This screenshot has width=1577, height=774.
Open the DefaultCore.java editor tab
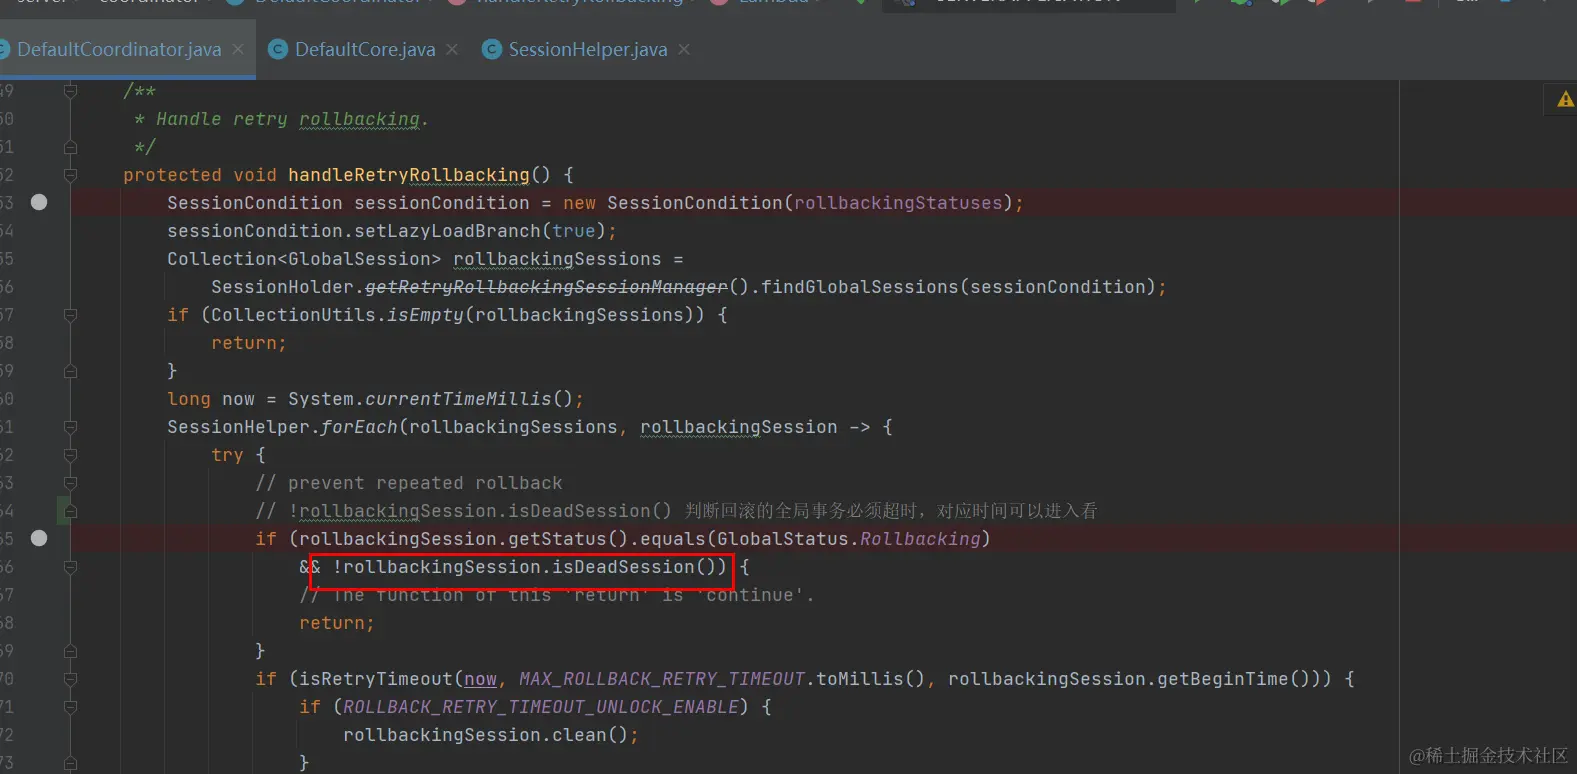365,49
